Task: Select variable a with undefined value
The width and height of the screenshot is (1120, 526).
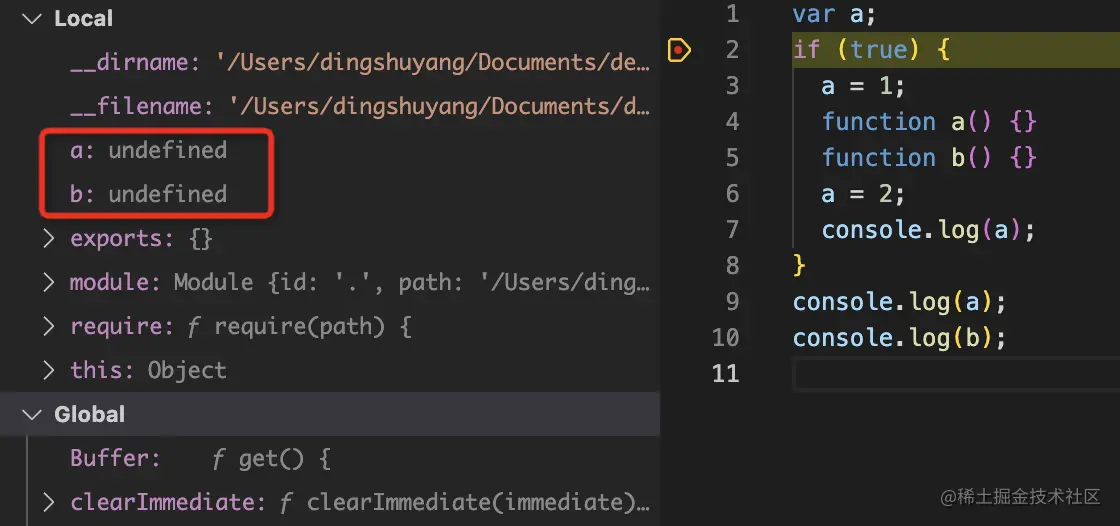Action: (148, 150)
